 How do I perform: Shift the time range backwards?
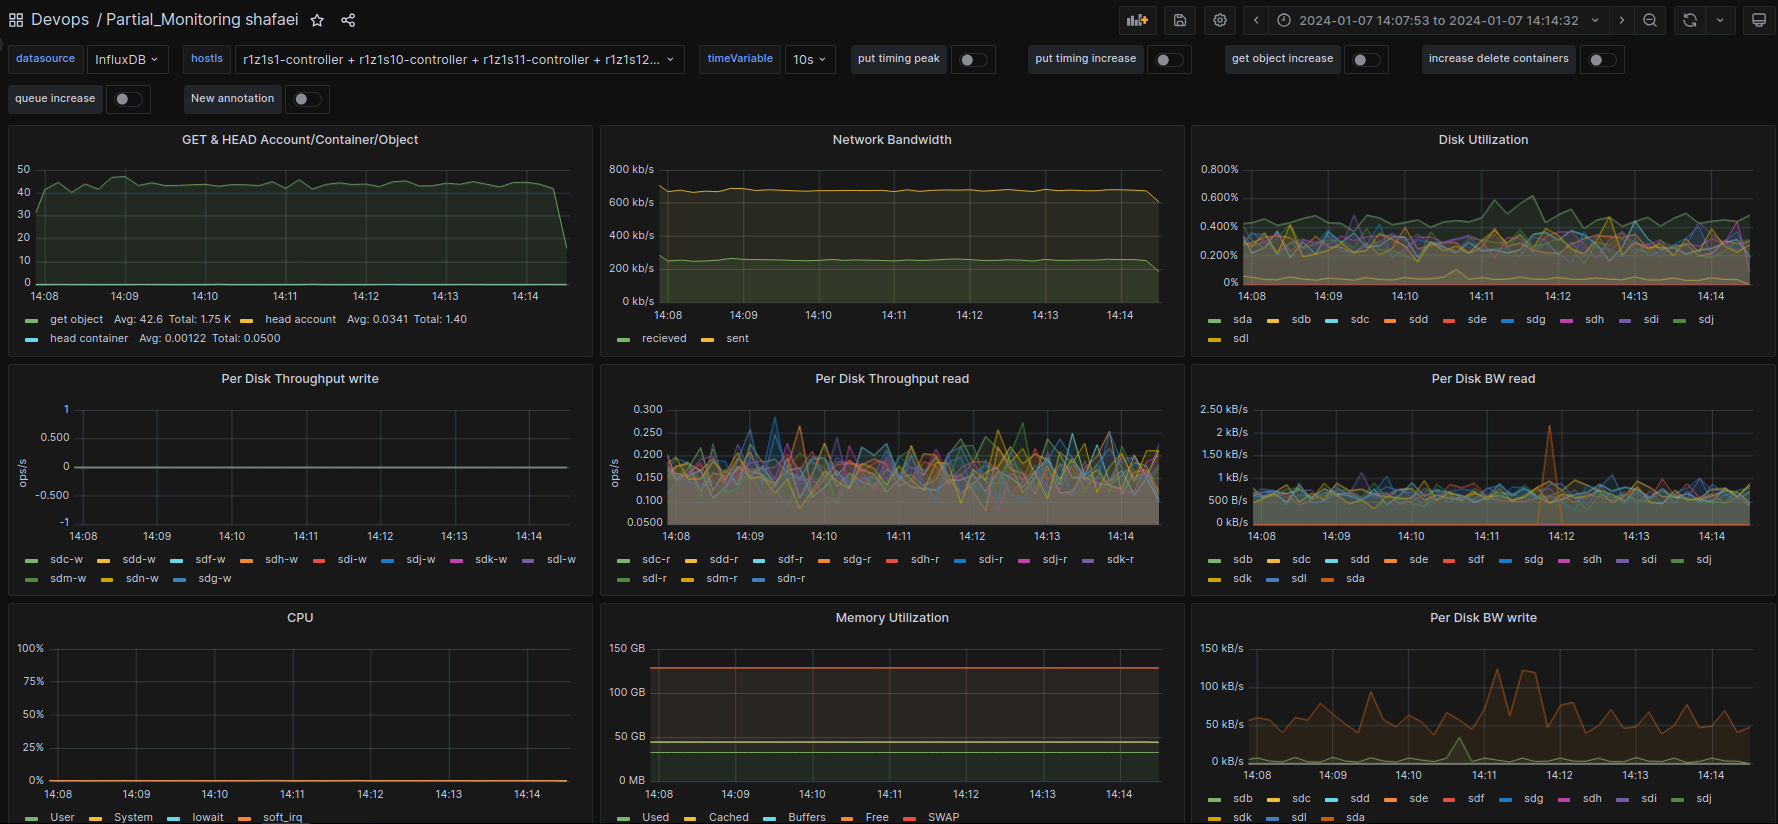pos(1256,20)
